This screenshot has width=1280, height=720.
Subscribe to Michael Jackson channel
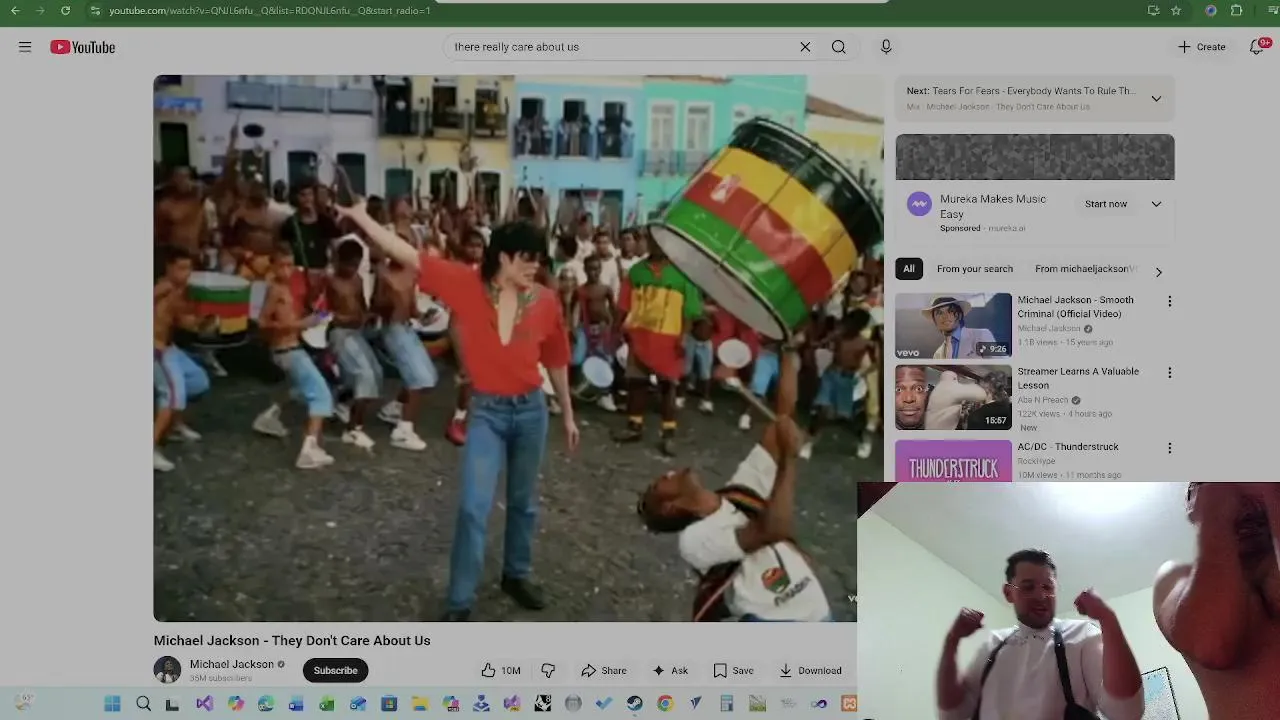pos(335,670)
